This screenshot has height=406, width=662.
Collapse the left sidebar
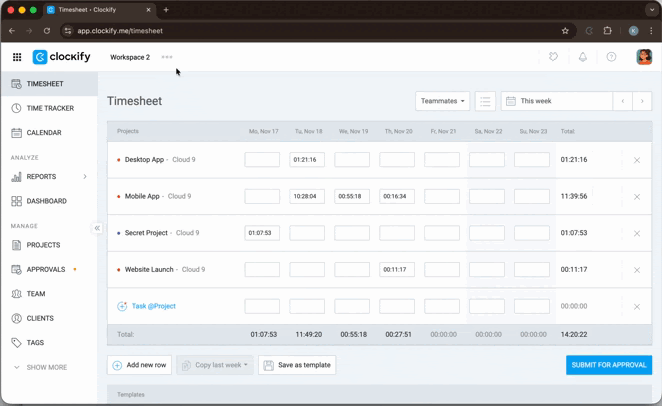pyautogui.click(x=97, y=228)
